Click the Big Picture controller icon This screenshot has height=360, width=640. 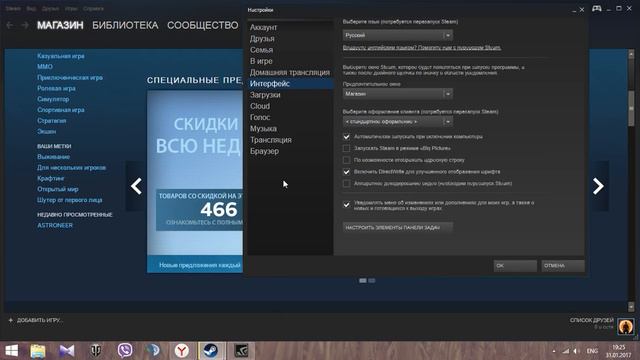coord(596,9)
